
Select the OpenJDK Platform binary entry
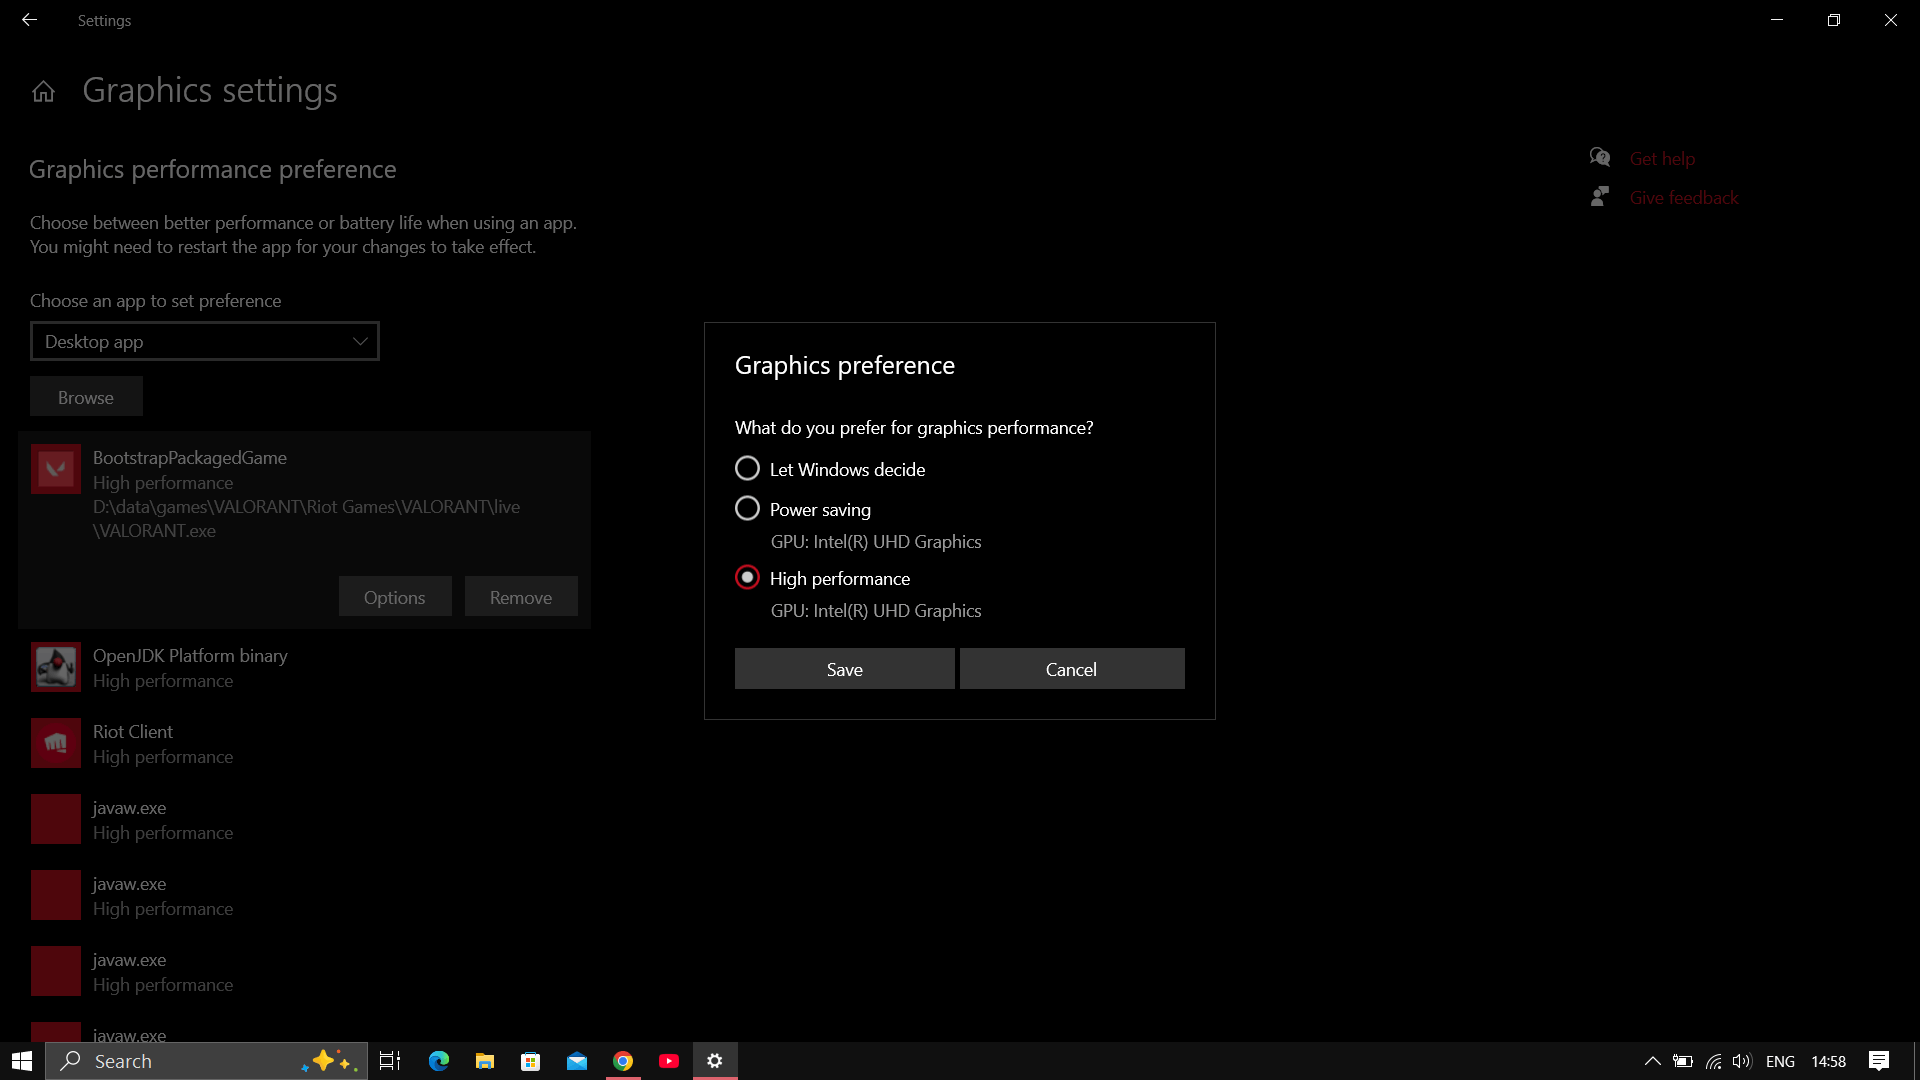click(x=305, y=668)
